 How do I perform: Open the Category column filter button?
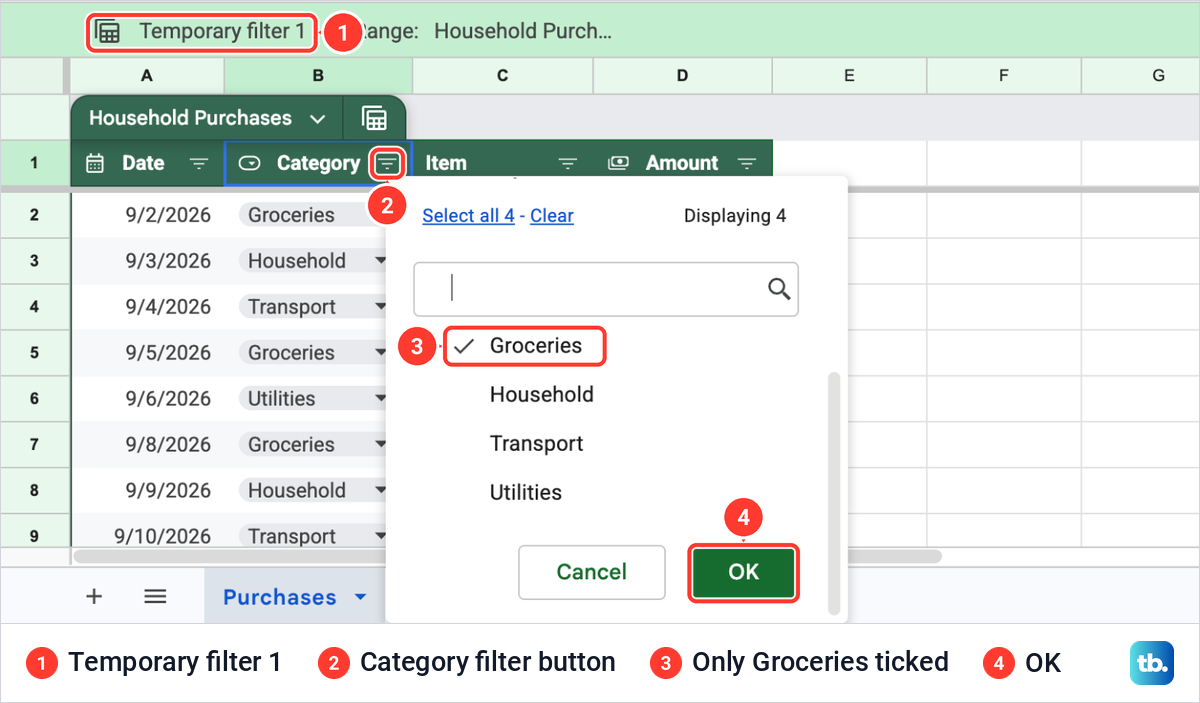pos(387,163)
